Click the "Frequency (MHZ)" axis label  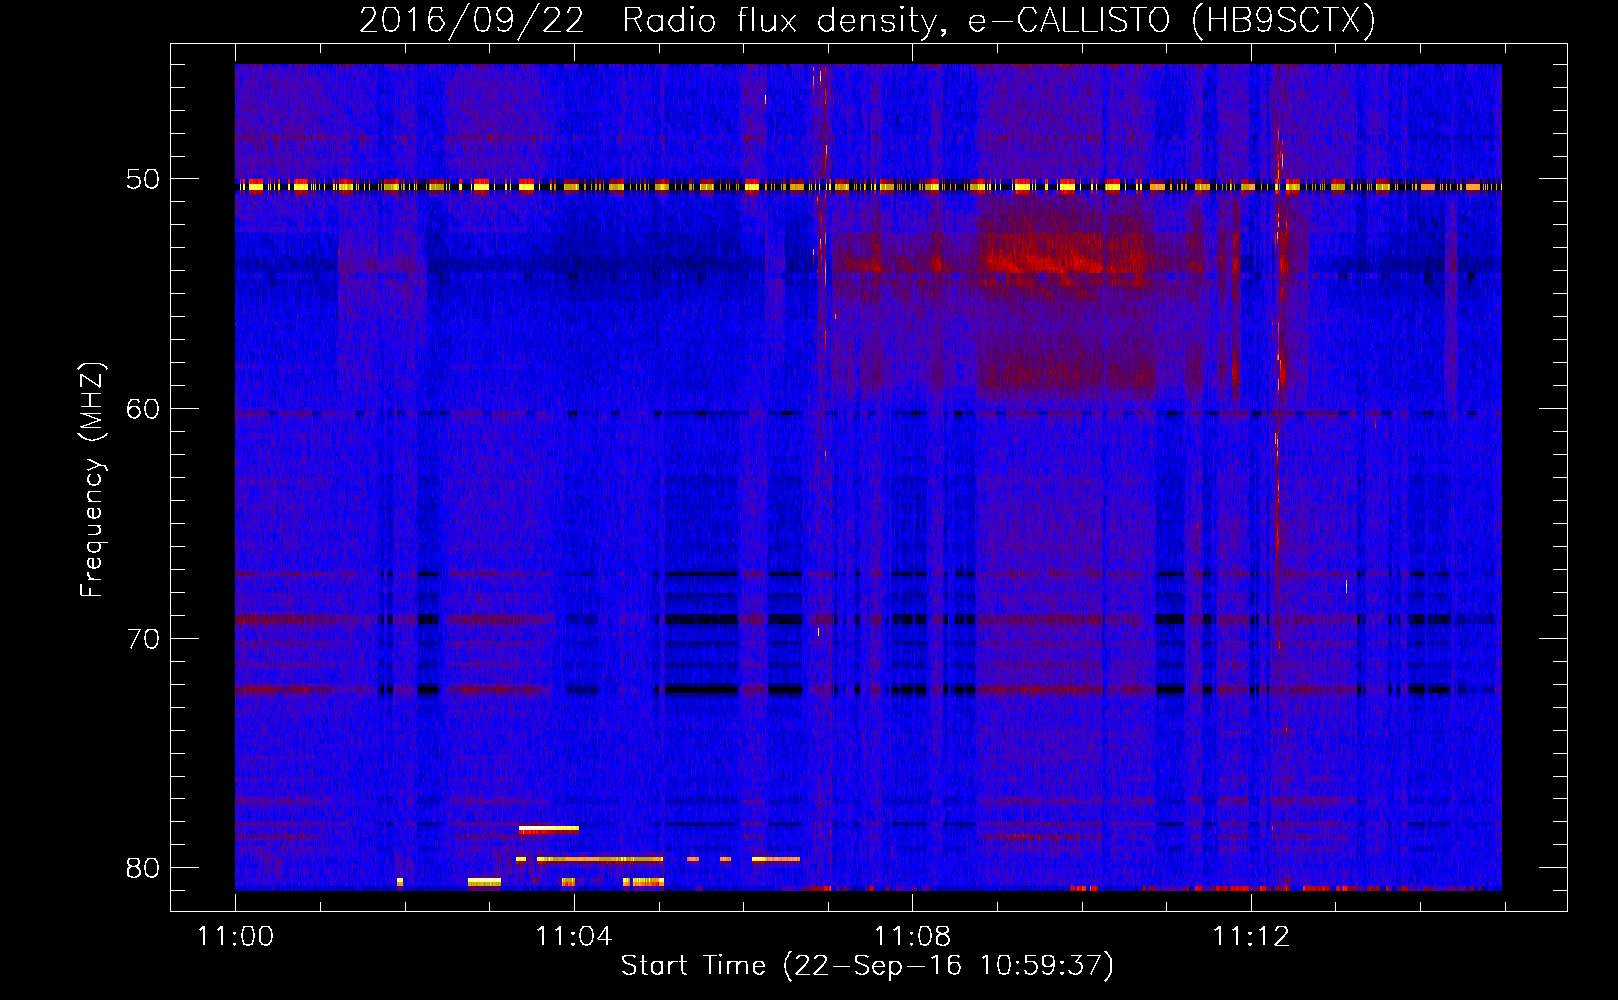pos(92,480)
